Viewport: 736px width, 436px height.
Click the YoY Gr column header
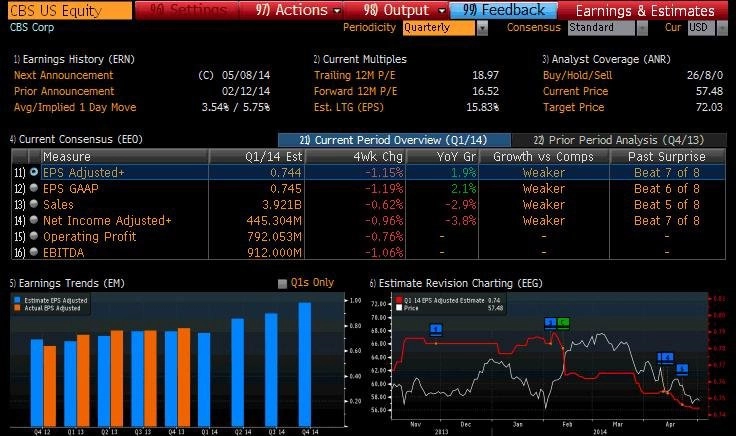[x=442, y=156]
